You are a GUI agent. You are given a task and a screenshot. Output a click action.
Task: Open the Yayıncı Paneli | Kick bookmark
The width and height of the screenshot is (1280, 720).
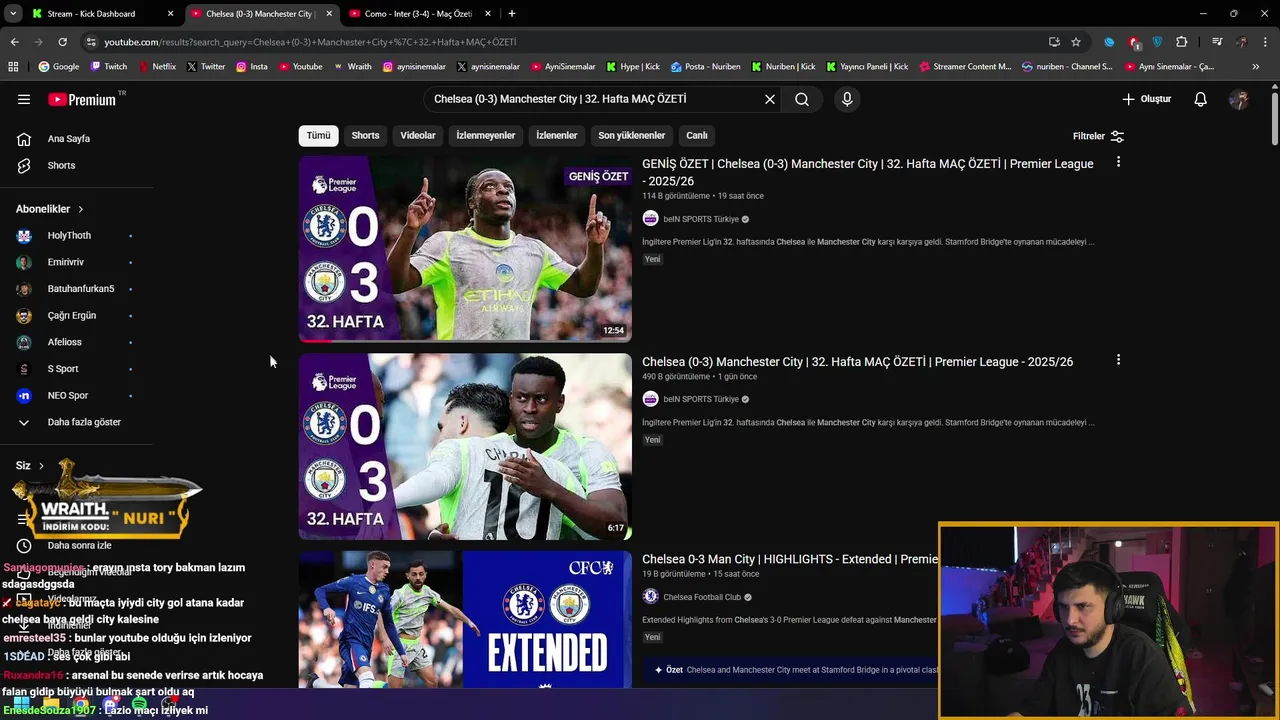[x=866, y=67]
